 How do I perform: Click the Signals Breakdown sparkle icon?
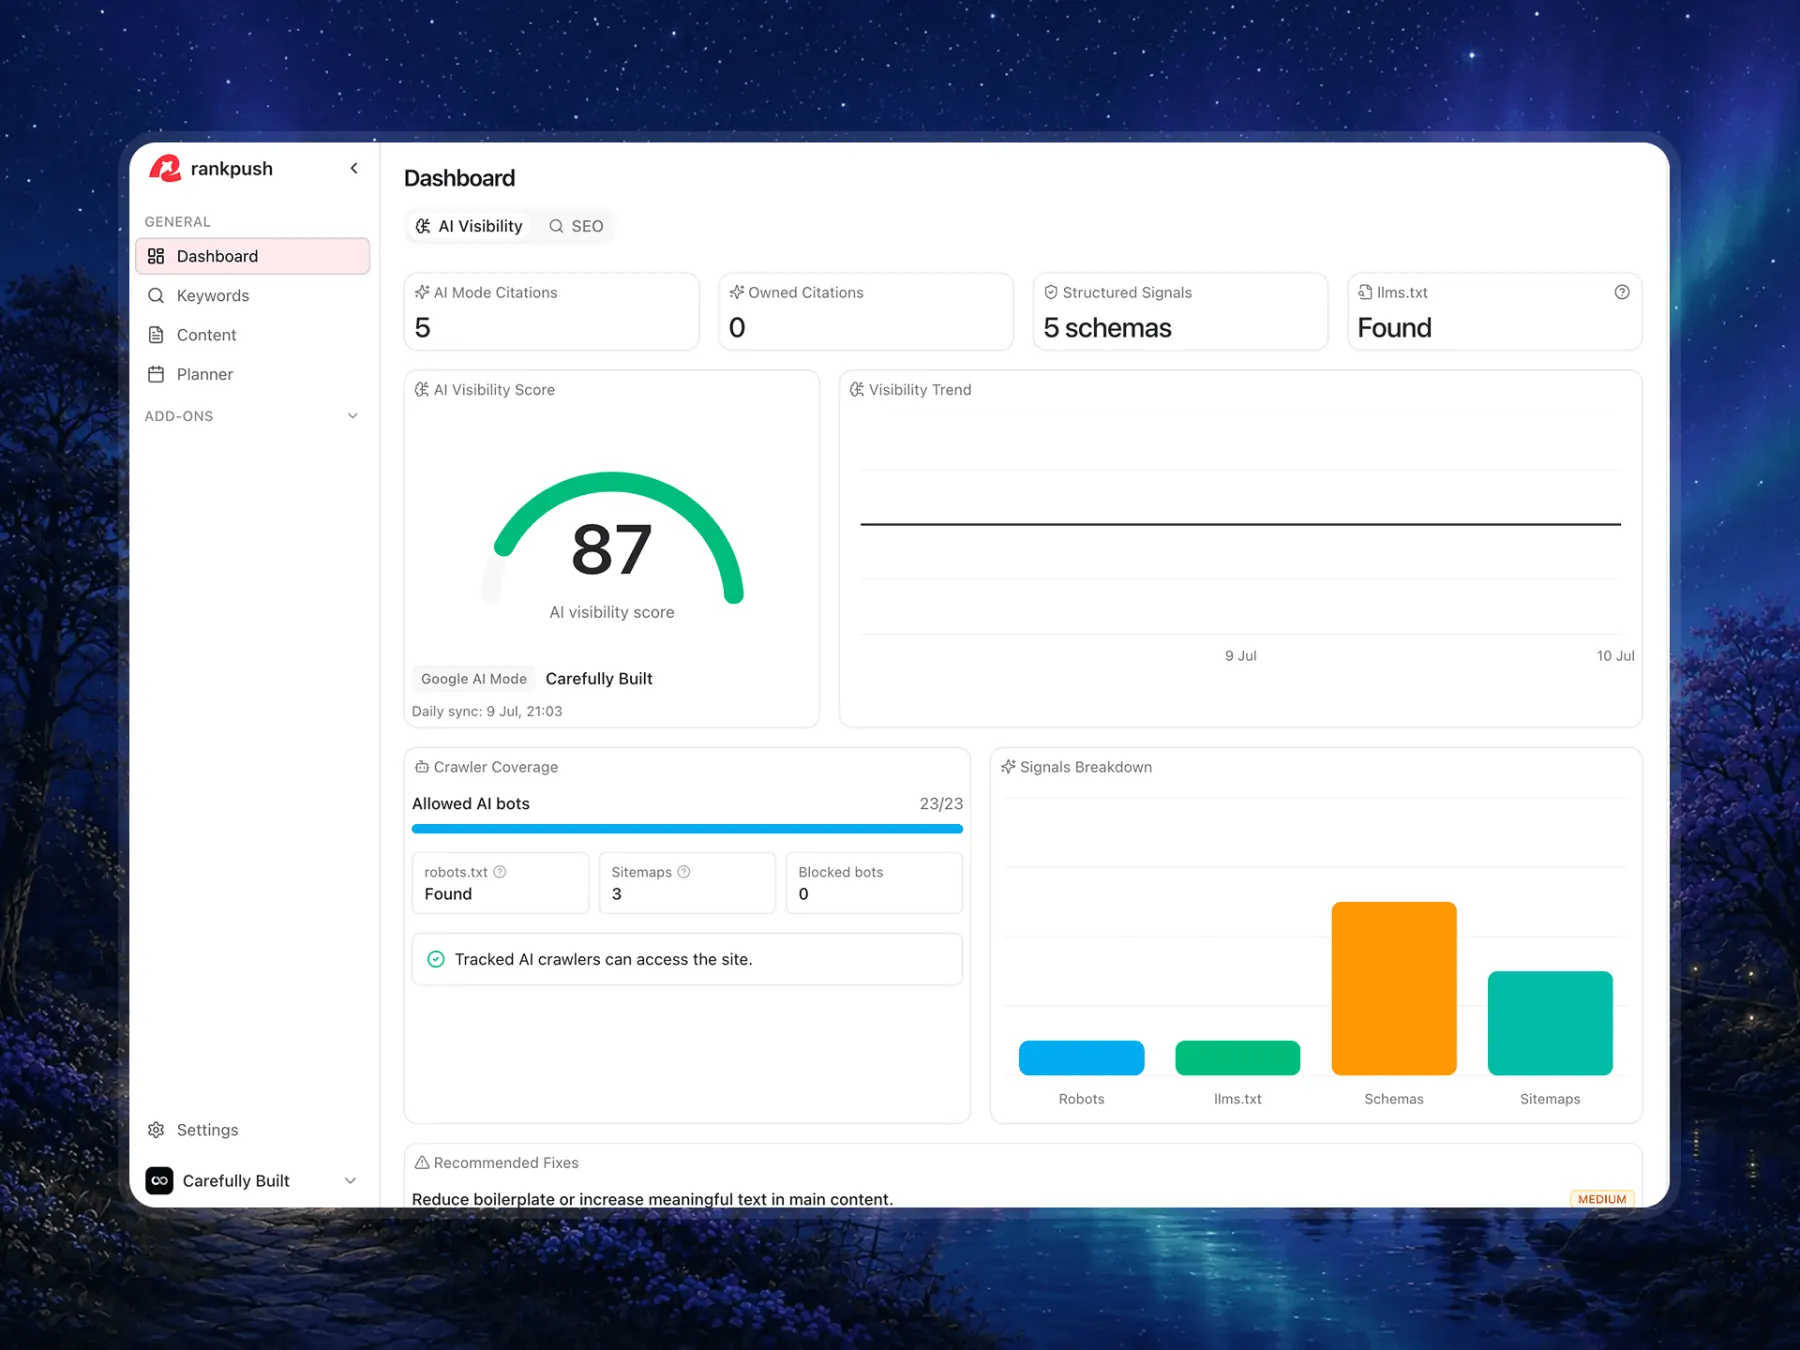coord(1008,767)
